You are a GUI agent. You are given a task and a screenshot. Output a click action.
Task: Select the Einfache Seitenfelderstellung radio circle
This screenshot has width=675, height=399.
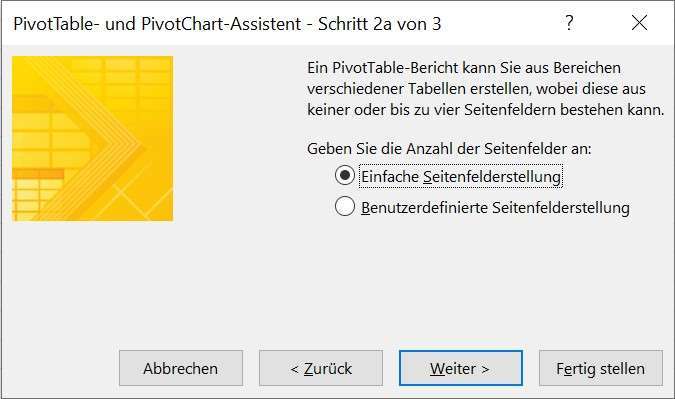tap(345, 175)
